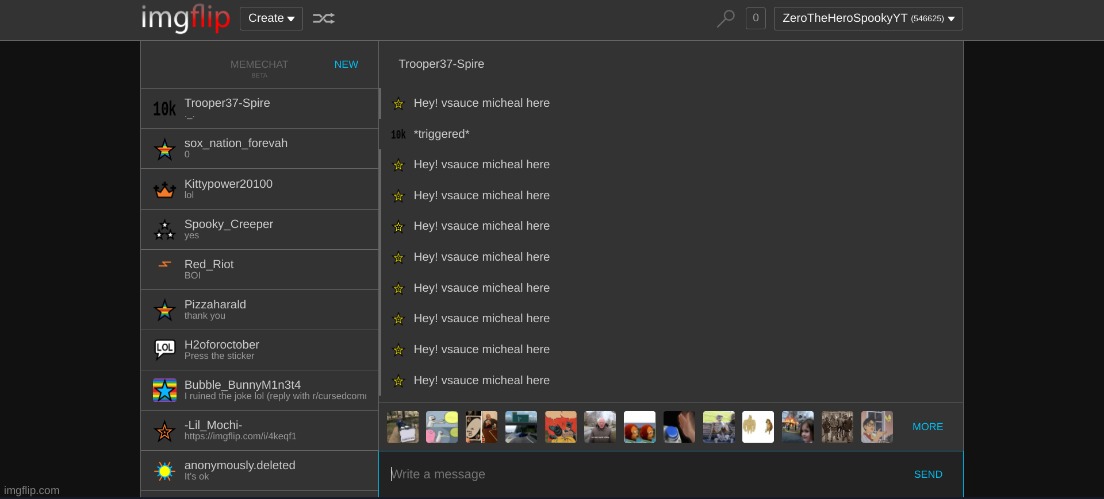Pick the Bernie Sanders sticker
The height and width of the screenshot is (499, 1104).
[600, 427]
